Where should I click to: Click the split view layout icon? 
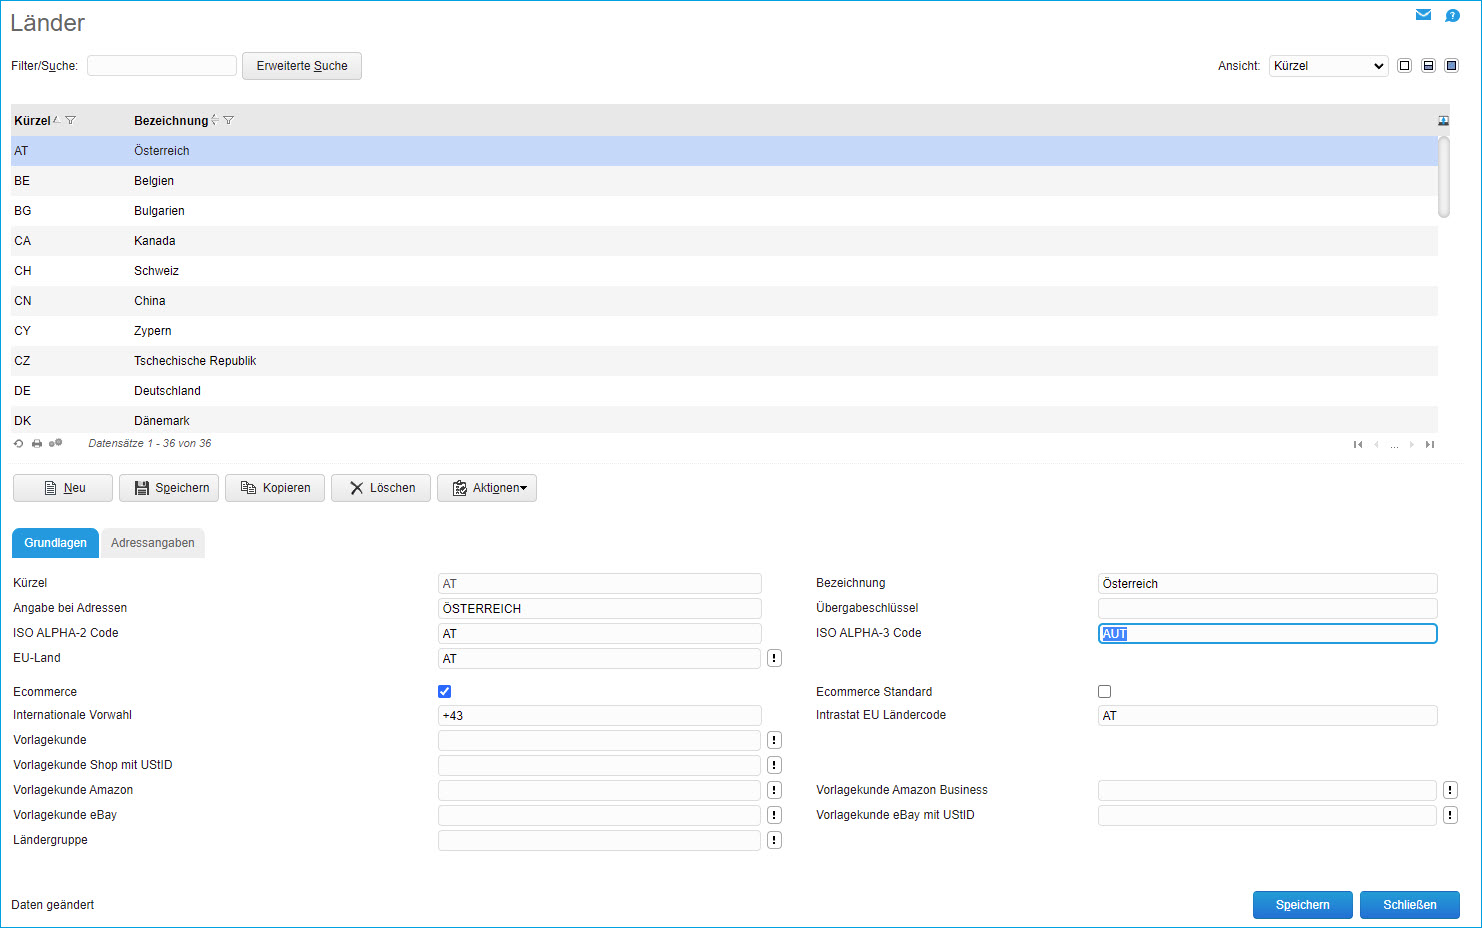coord(1428,66)
